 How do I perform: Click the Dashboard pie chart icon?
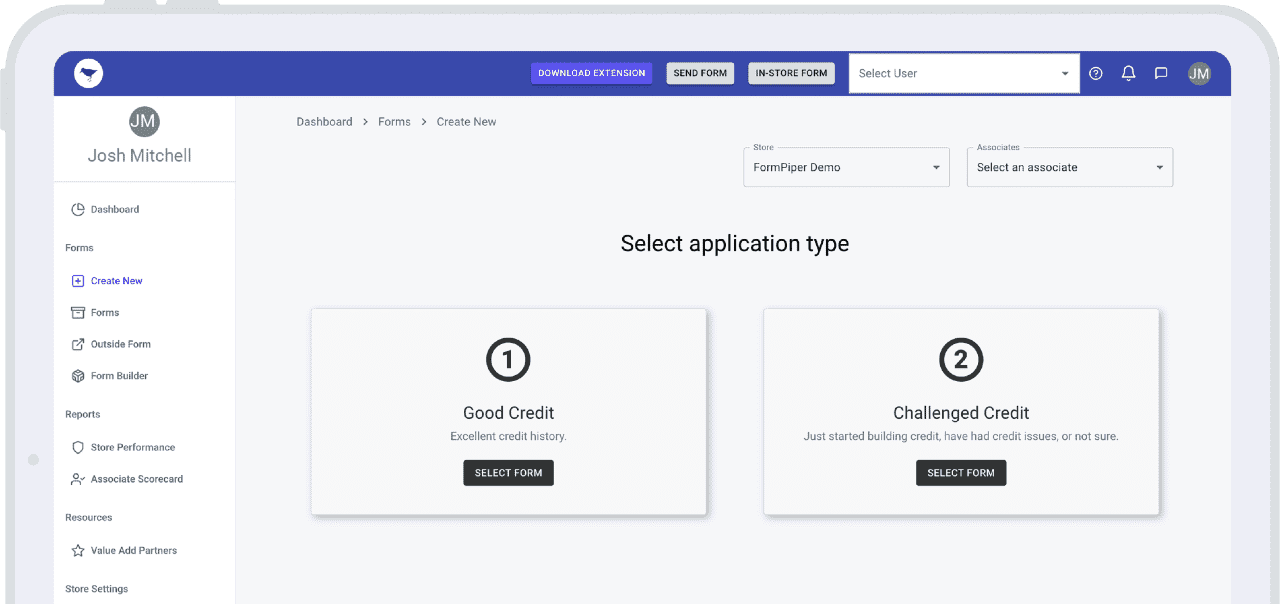[x=78, y=210]
